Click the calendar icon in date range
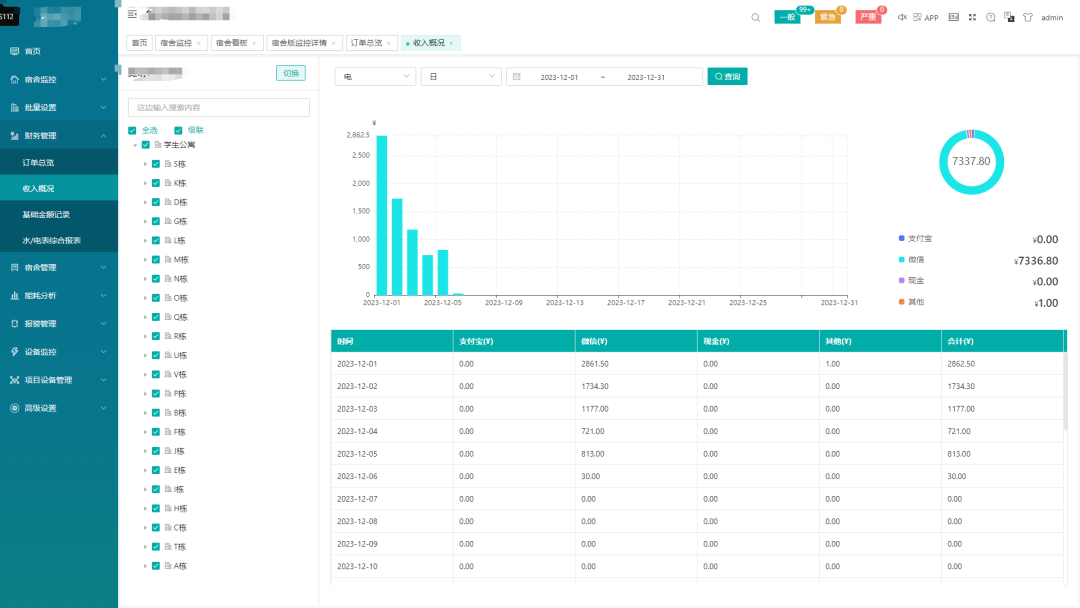 pyautogui.click(x=517, y=76)
